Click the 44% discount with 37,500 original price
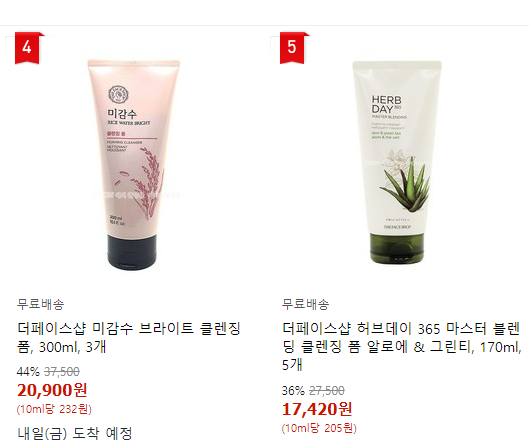The height and width of the screenshot is (444, 532). point(48,372)
